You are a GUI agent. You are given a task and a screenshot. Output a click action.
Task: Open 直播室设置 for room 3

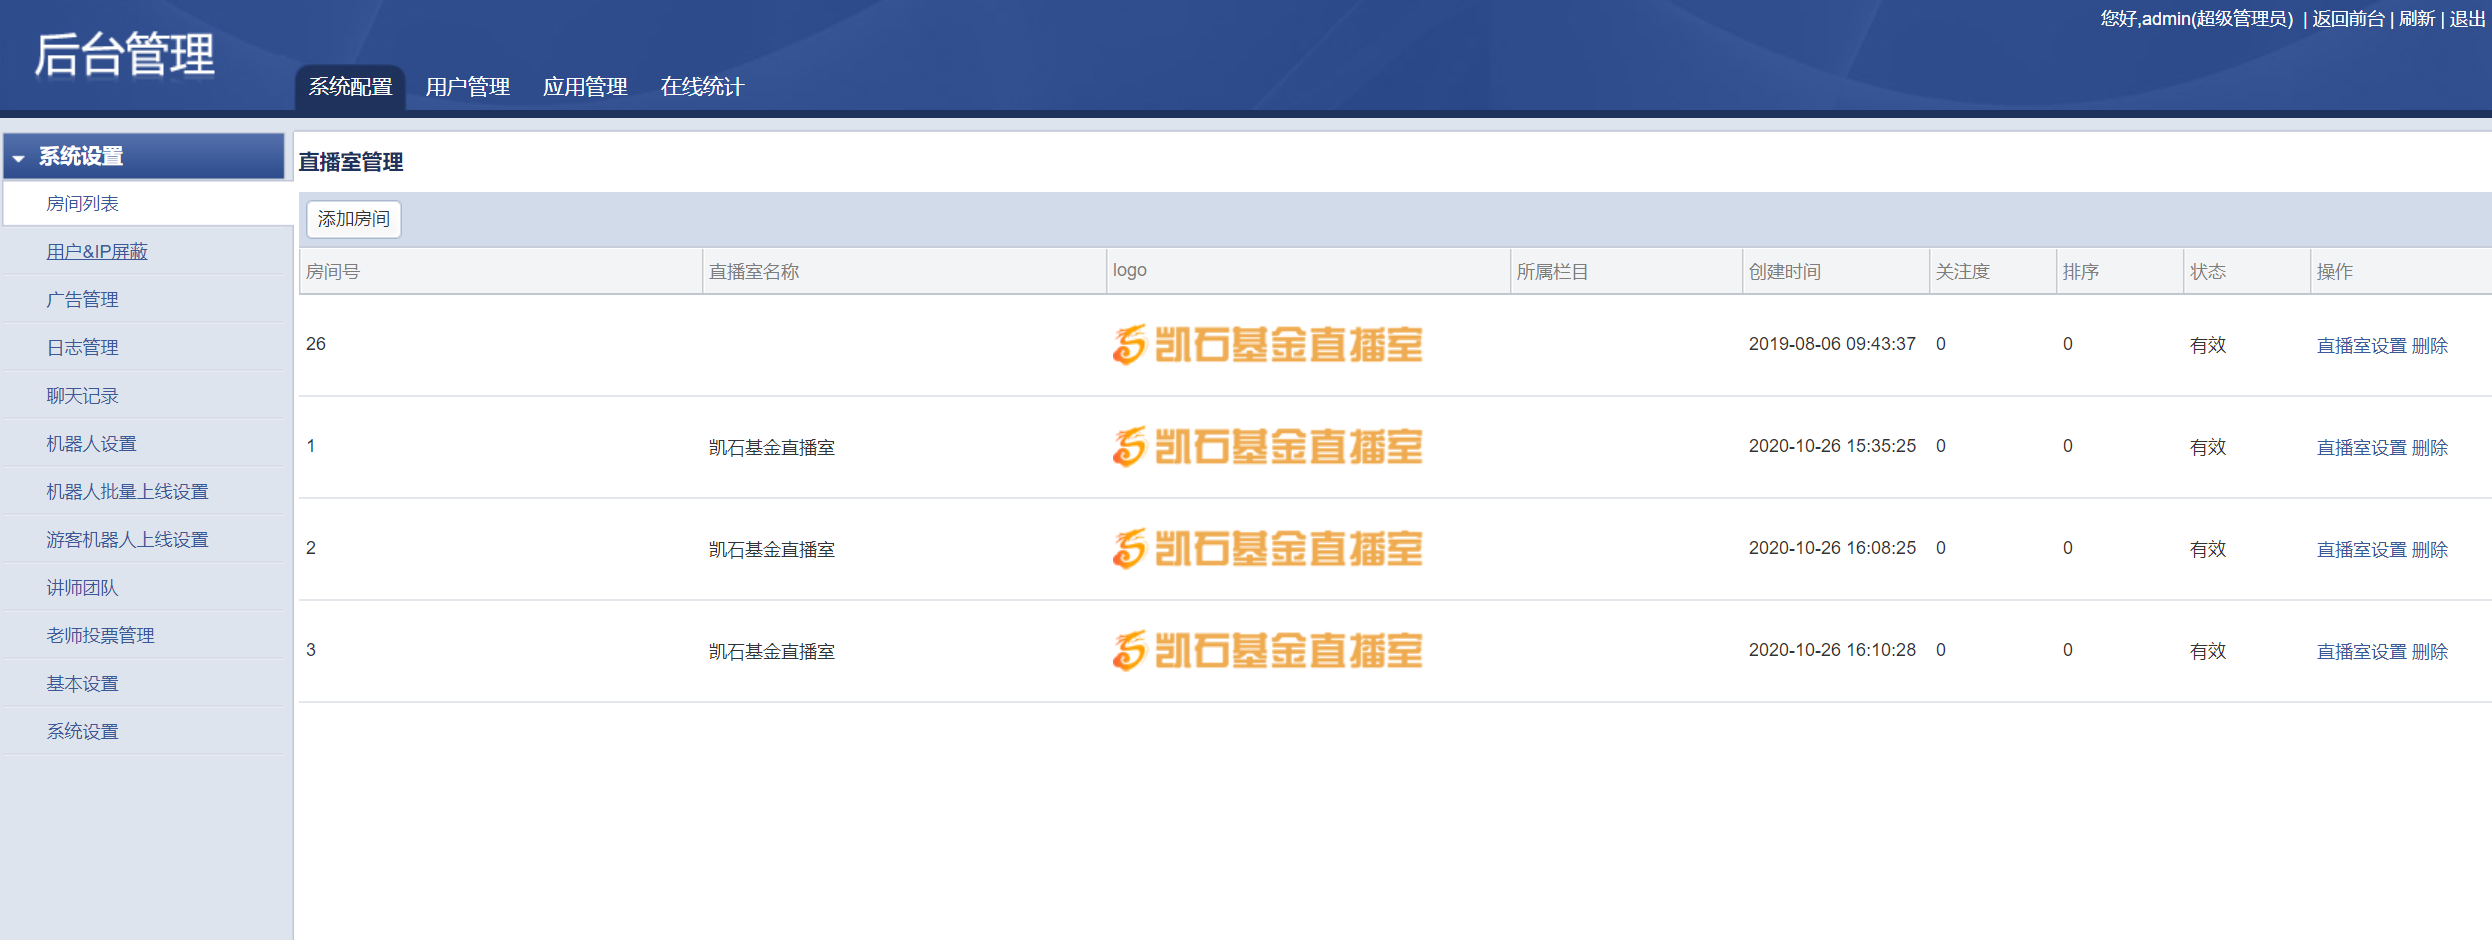2362,651
